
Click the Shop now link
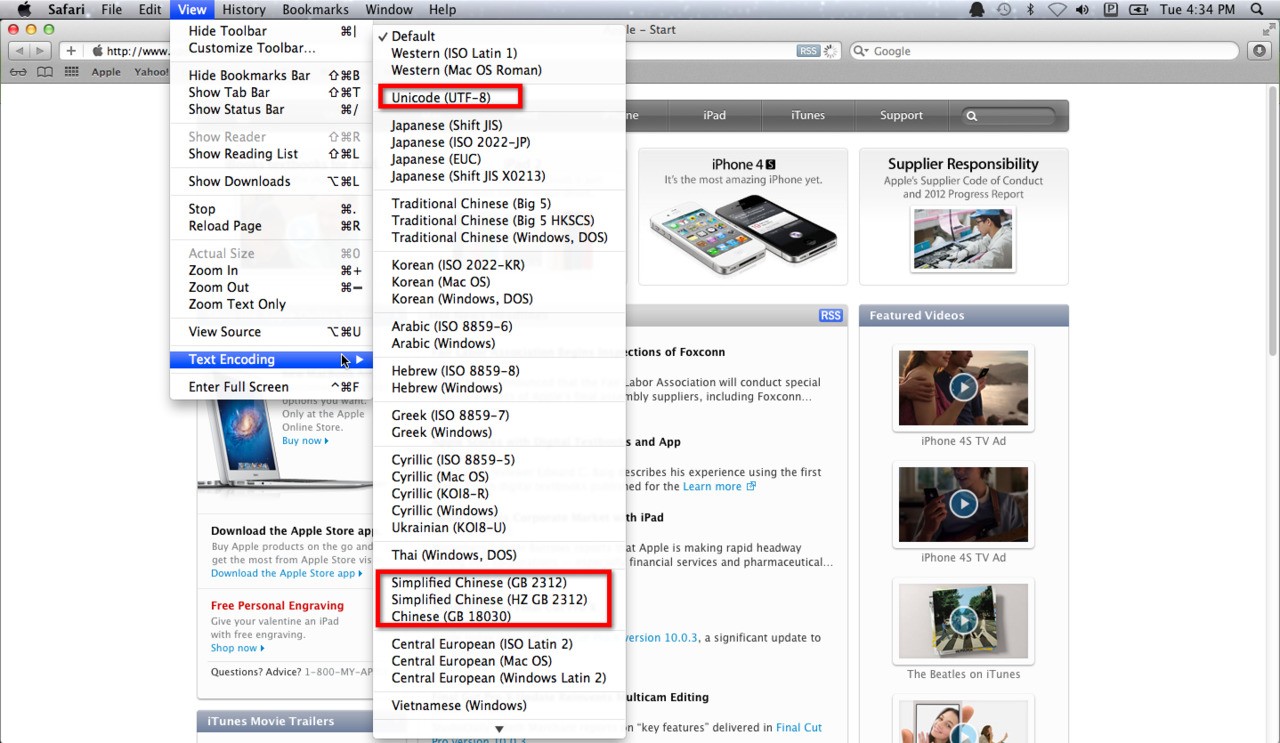point(238,648)
